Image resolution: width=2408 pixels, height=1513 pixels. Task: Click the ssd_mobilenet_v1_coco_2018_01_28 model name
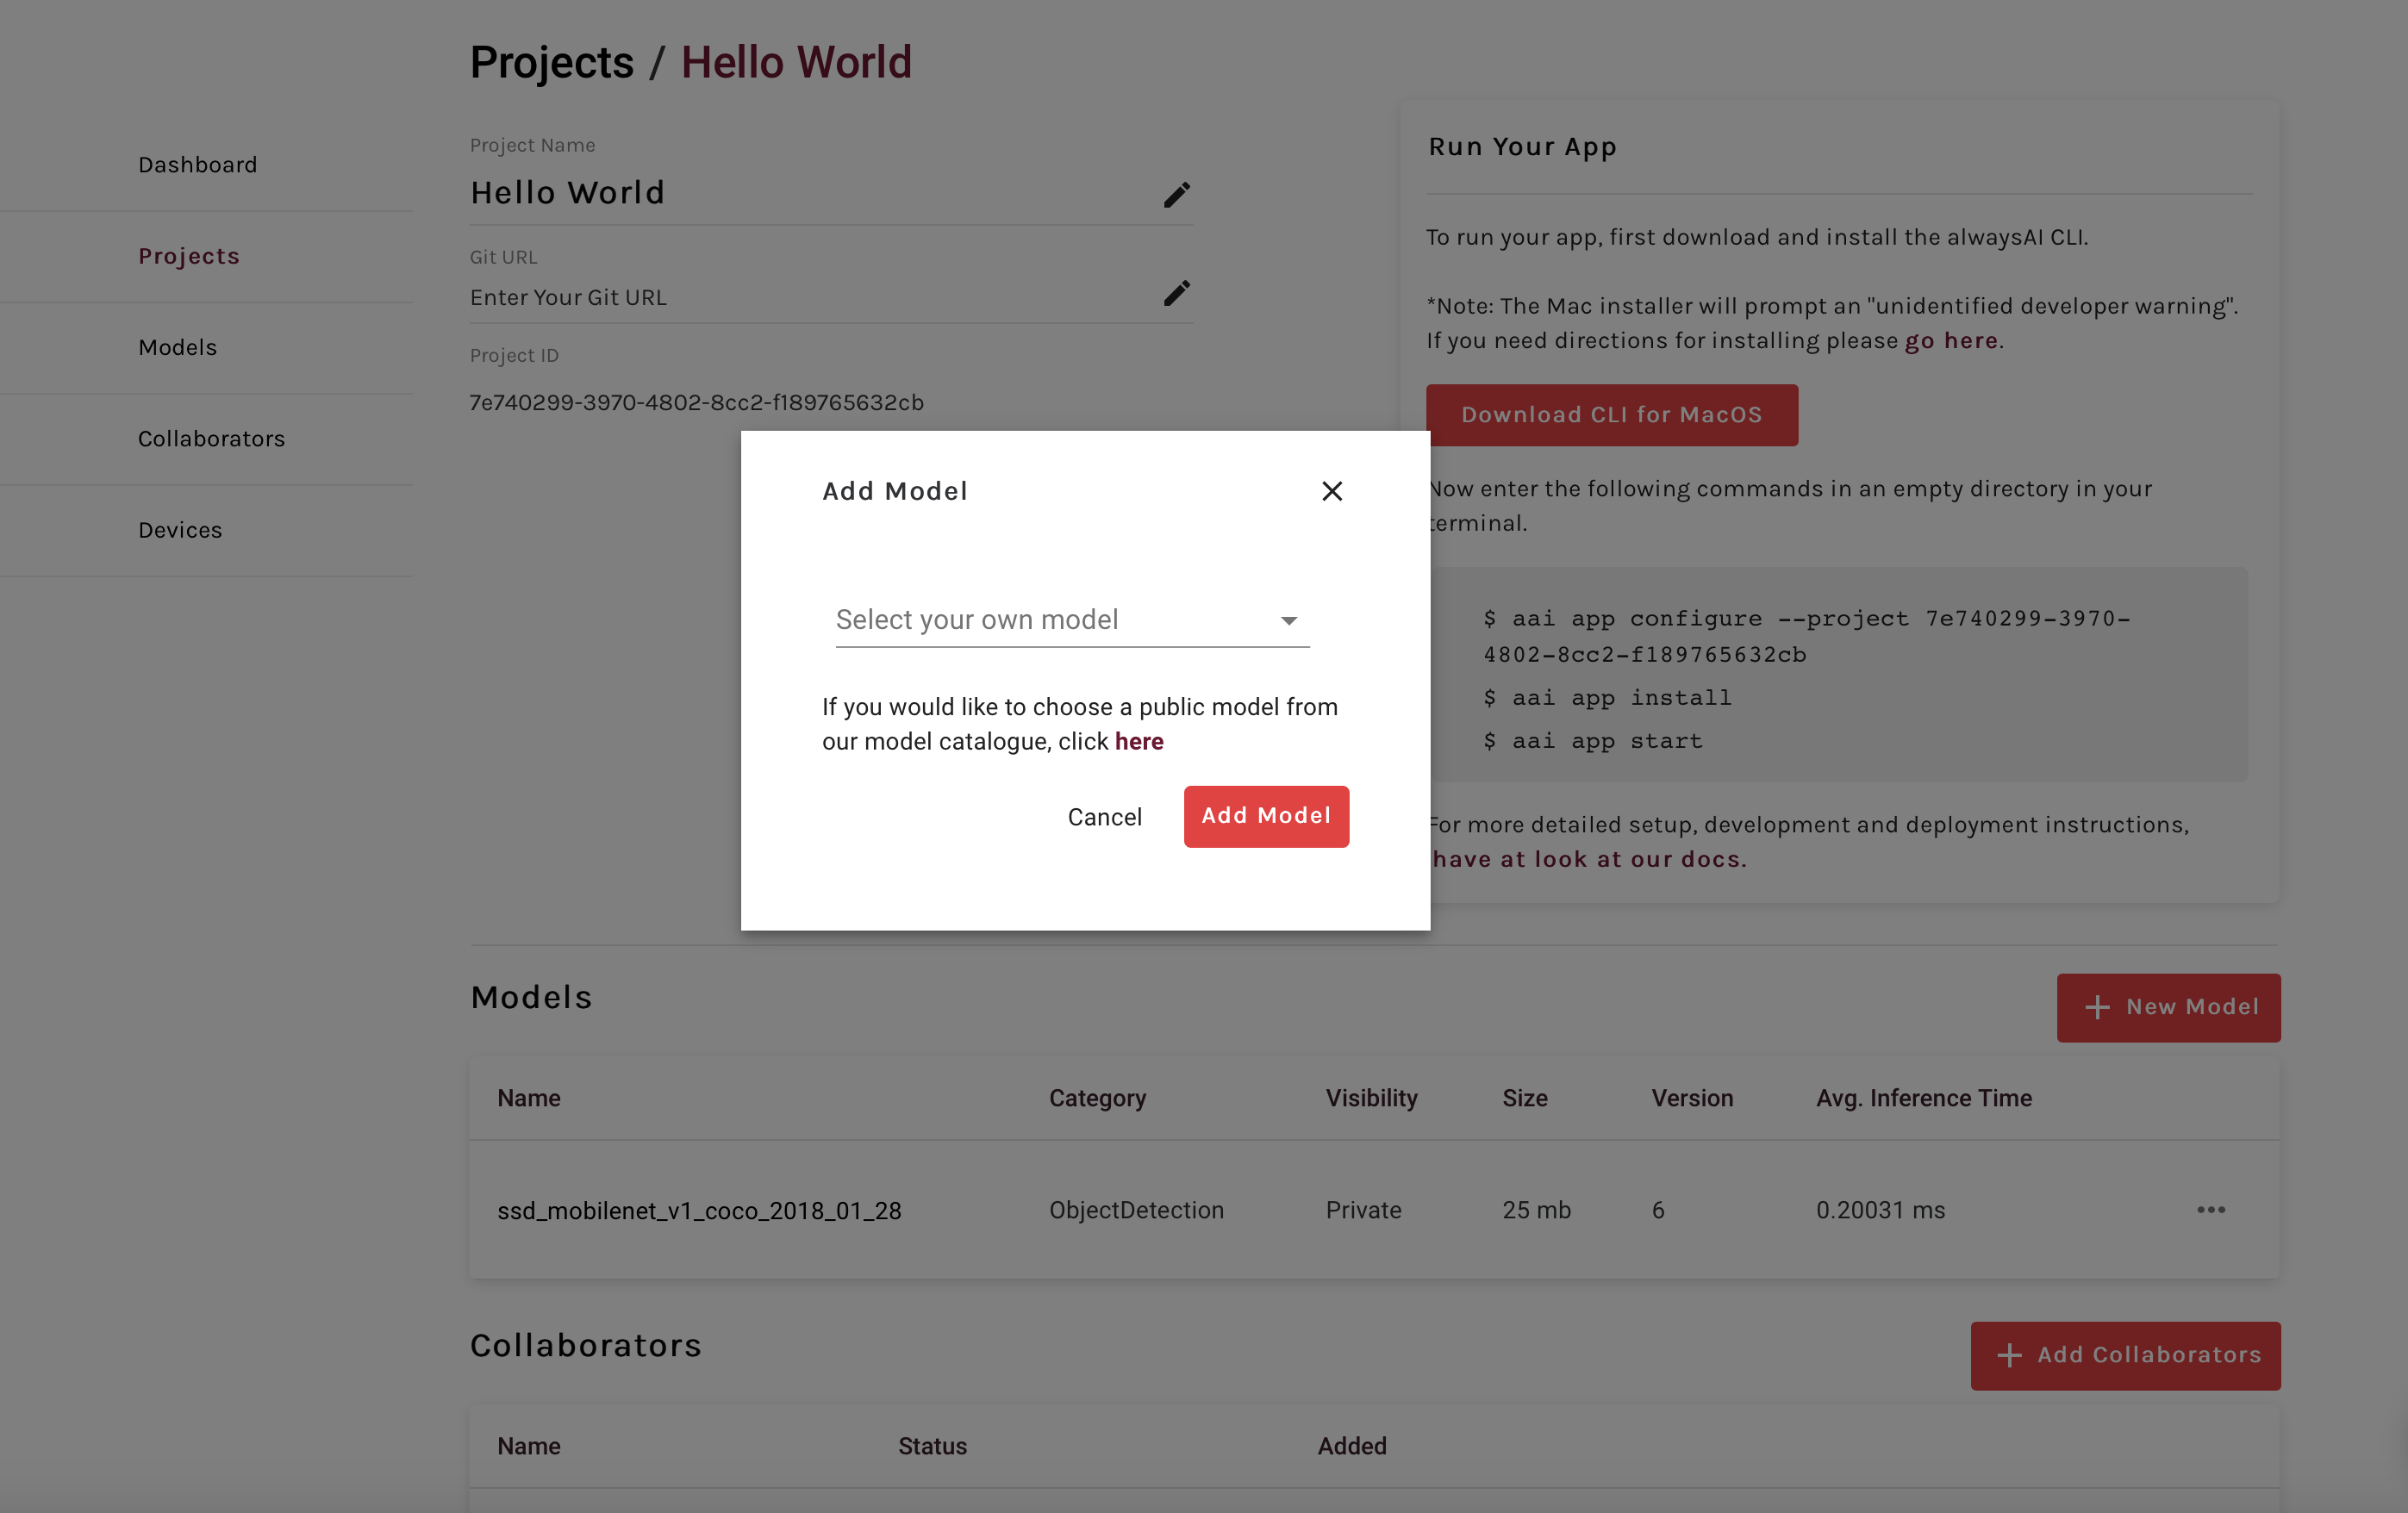pyautogui.click(x=699, y=1210)
